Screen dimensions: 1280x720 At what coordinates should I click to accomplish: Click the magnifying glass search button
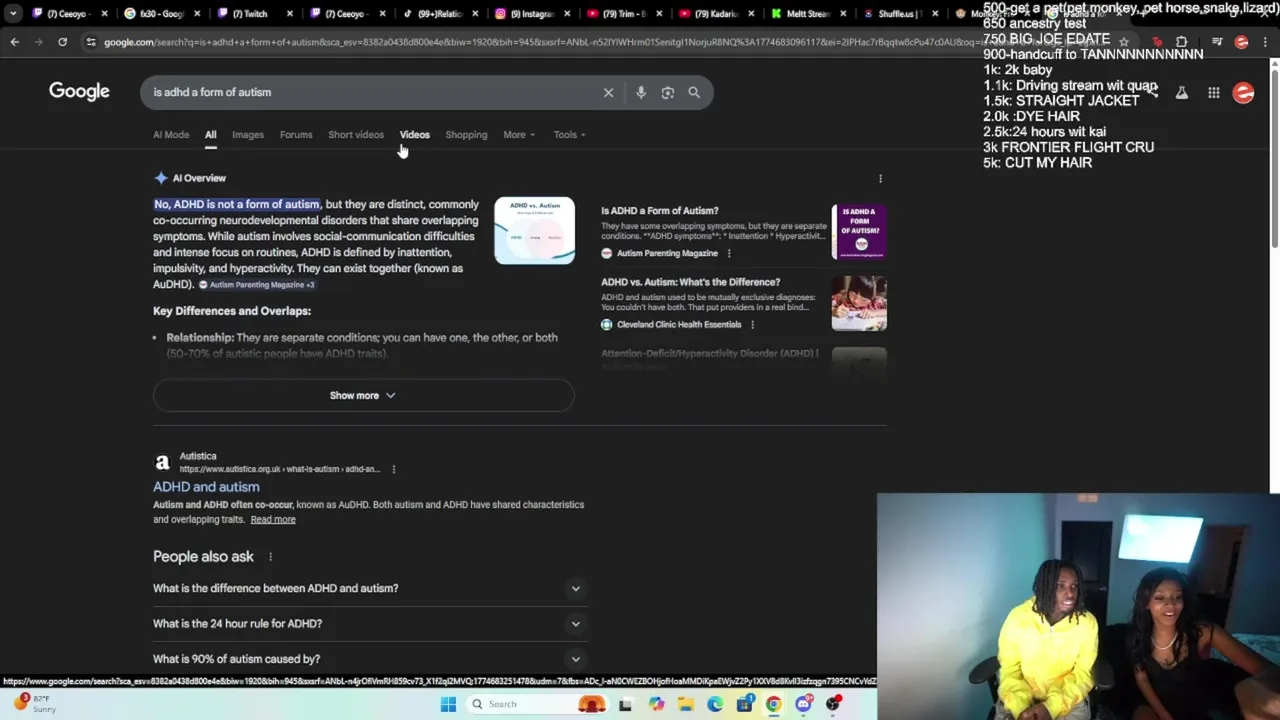[694, 92]
